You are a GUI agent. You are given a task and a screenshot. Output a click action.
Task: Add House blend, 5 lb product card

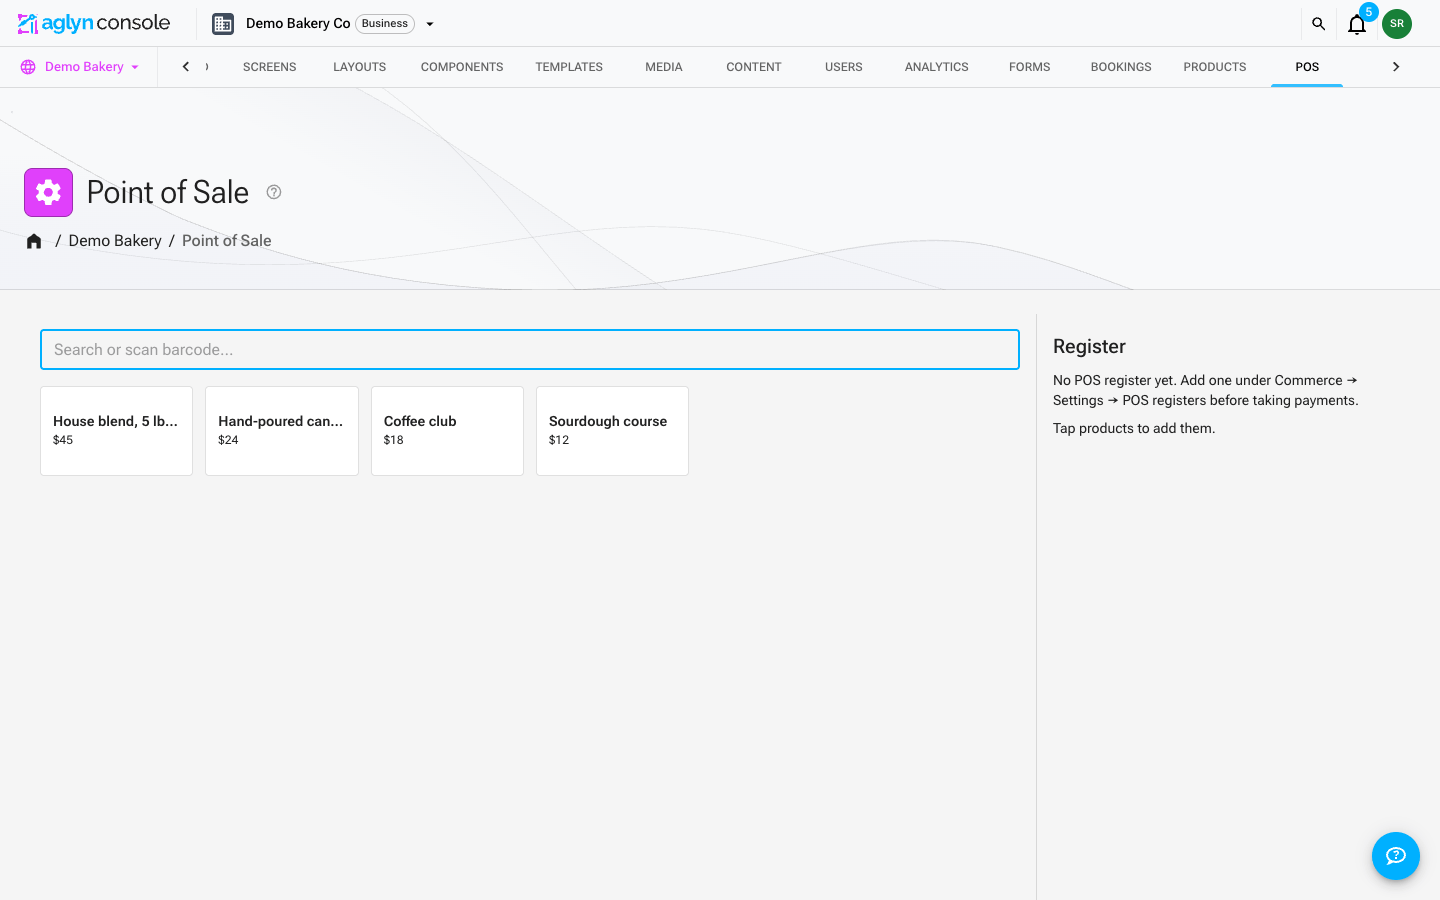click(117, 431)
